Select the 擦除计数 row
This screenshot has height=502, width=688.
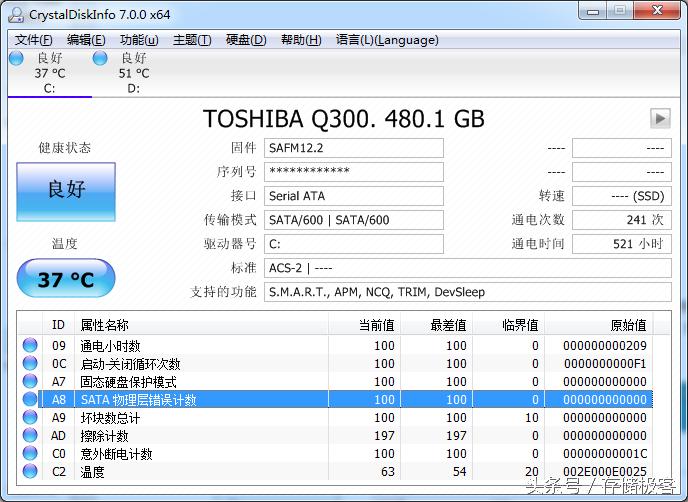click(x=336, y=435)
